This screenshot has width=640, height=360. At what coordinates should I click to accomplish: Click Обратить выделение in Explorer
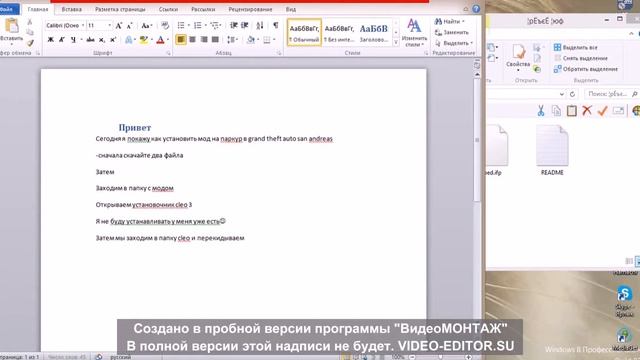(585, 69)
